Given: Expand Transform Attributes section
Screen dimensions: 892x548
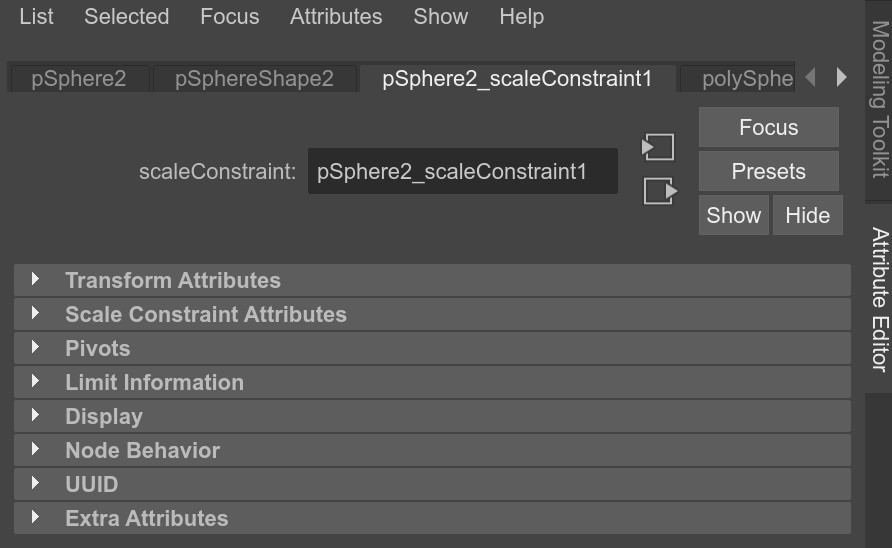Looking at the screenshot, I should (432, 280).
